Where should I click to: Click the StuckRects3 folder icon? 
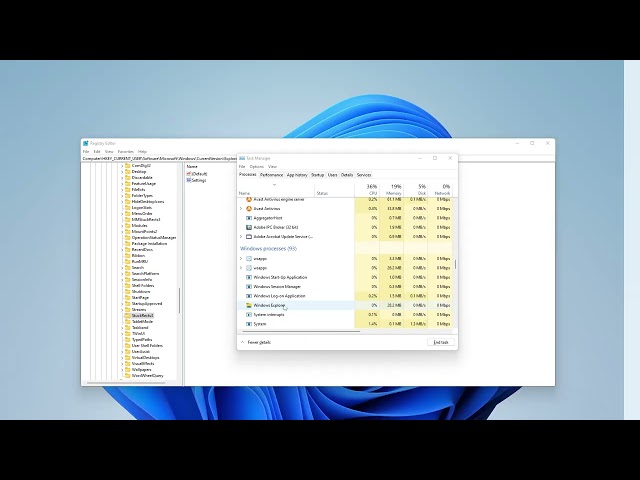[127, 316]
